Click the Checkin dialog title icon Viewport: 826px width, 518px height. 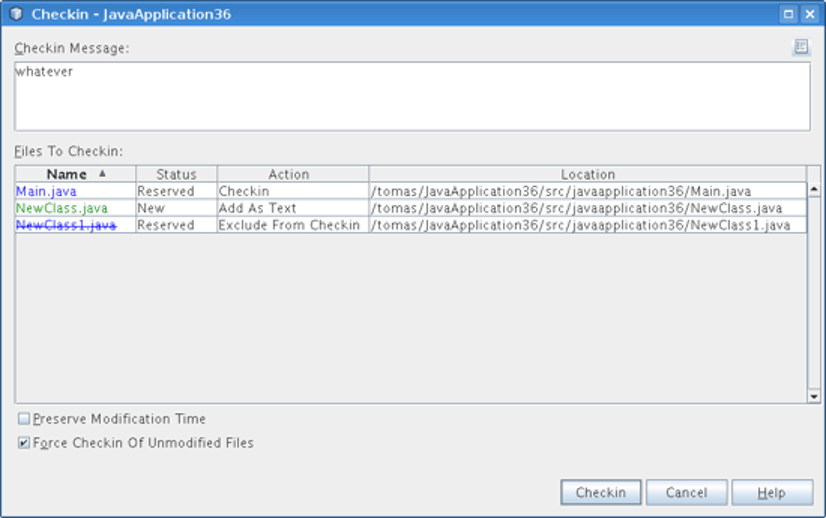[16, 14]
